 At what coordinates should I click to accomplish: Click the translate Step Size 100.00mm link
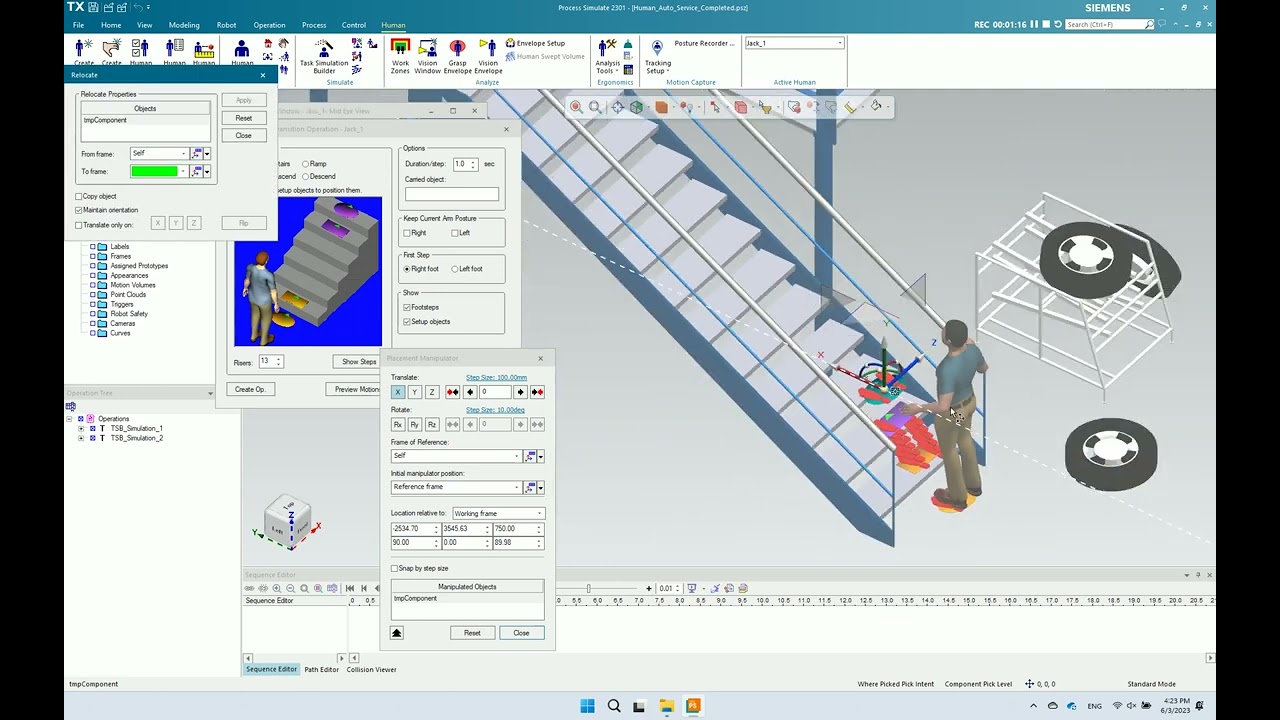495,378
